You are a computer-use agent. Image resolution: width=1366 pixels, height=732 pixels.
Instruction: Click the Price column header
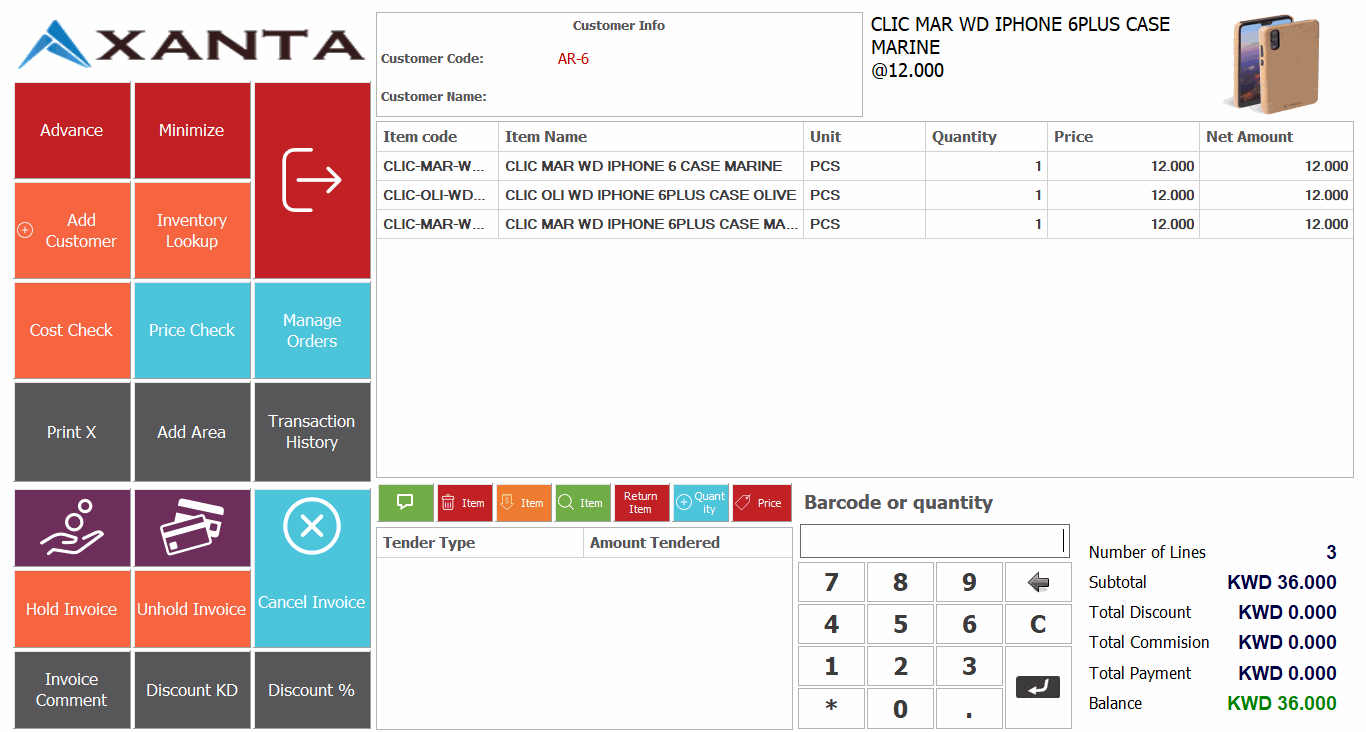point(1123,137)
